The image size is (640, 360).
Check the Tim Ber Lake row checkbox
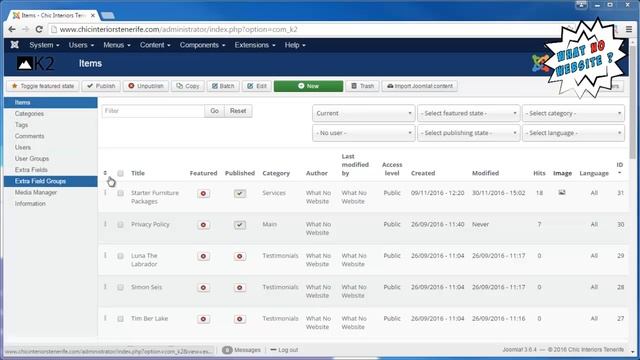click(x=120, y=319)
